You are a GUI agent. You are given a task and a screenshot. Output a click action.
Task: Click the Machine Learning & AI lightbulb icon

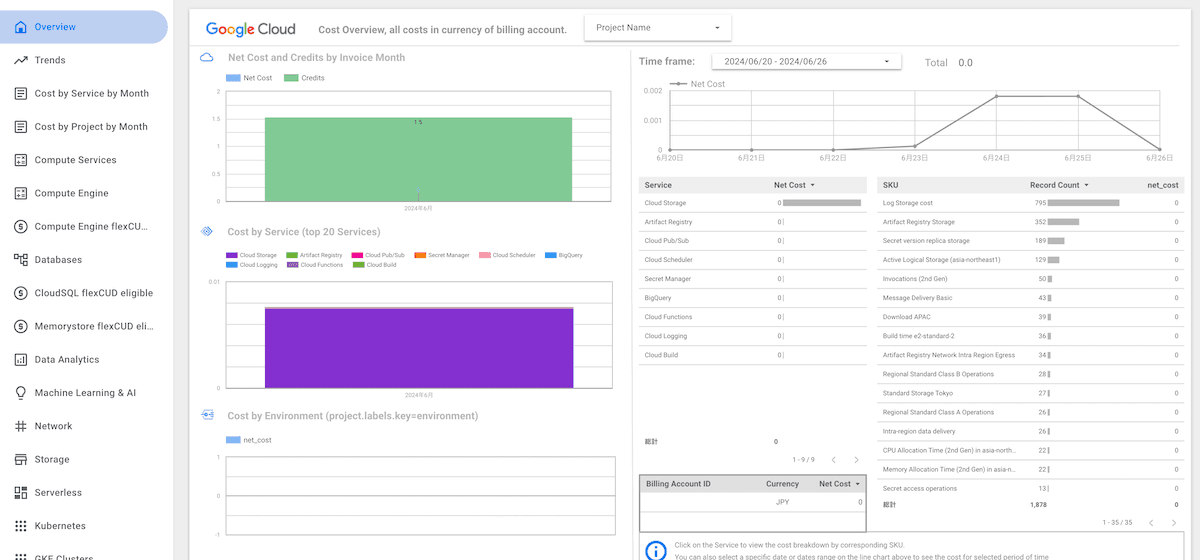pyautogui.click(x=21, y=393)
